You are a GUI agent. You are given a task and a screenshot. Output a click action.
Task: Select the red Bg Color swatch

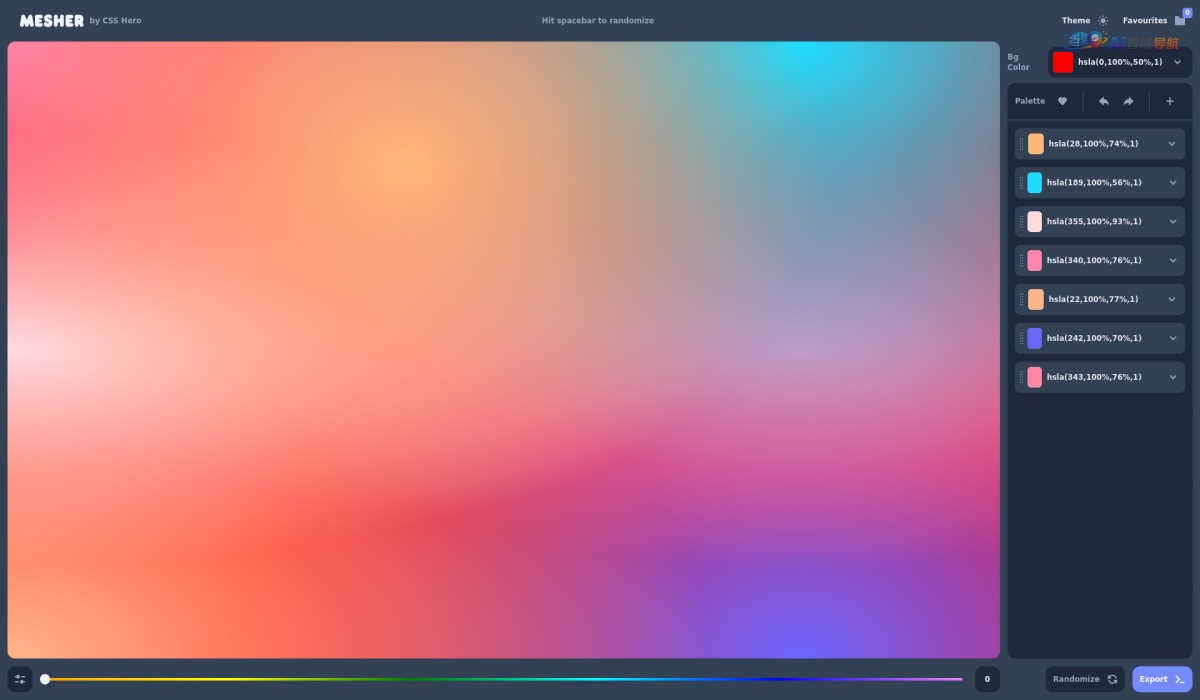coord(1063,62)
